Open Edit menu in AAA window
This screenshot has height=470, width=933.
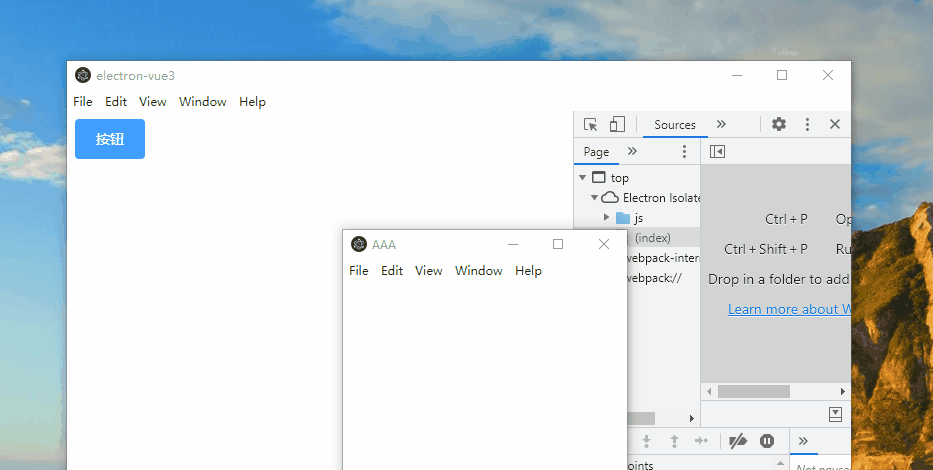(392, 271)
